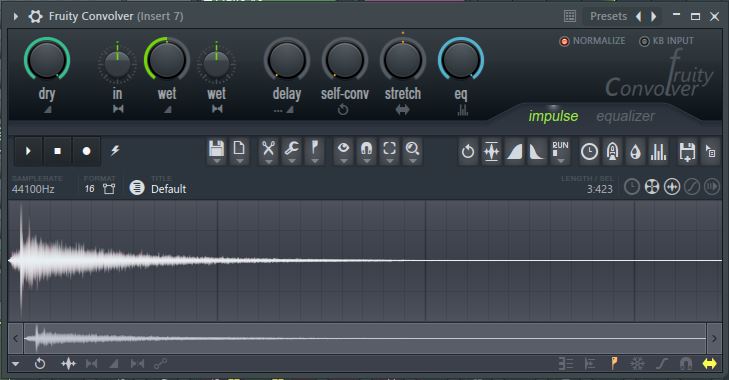Image resolution: width=729 pixels, height=380 pixels.
Task: Click the drag sample selection icon
Action: click(x=710, y=151)
